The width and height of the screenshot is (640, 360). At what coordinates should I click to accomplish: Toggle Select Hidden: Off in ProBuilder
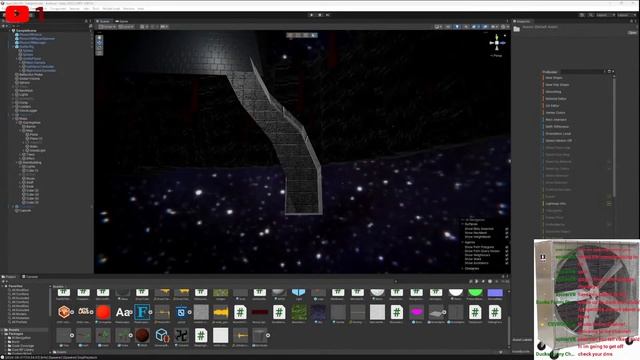pyautogui.click(x=559, y=140)
